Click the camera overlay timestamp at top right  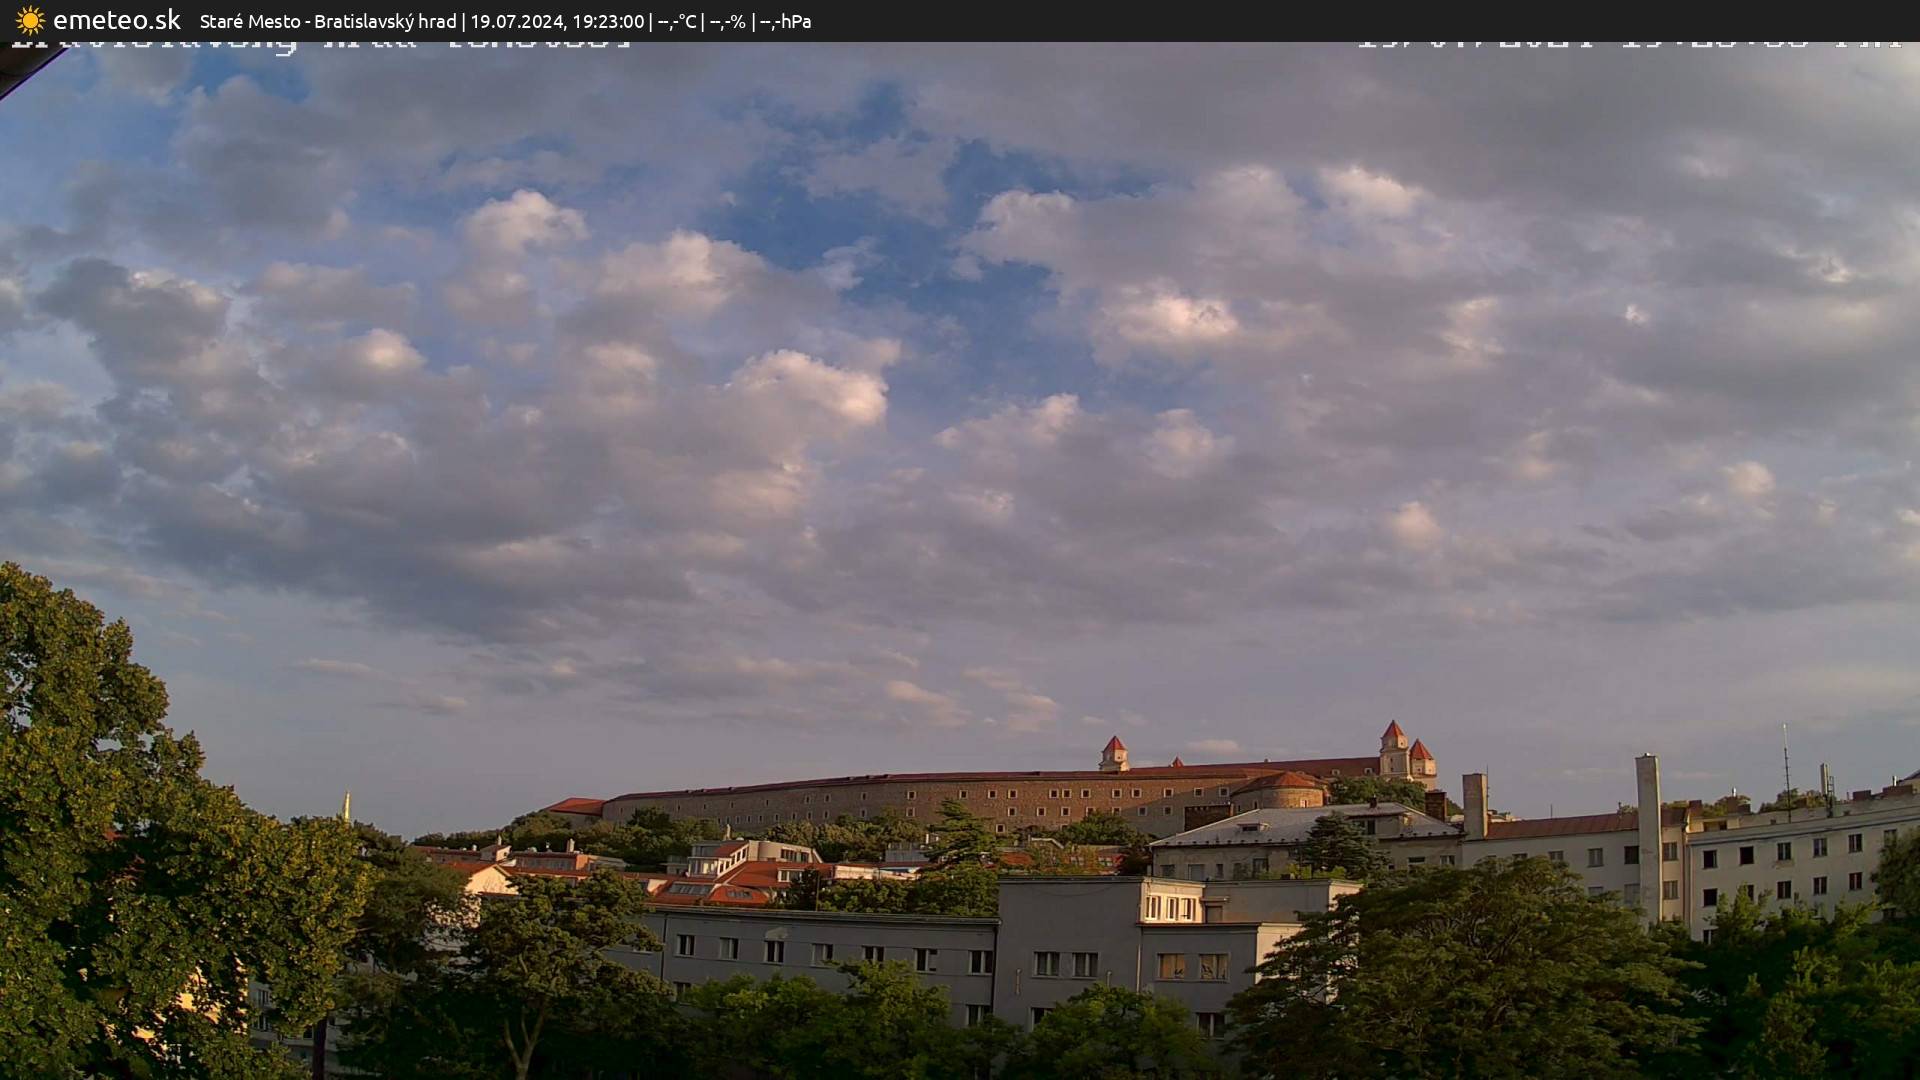pyautogui.click(x=1628, y=45)
